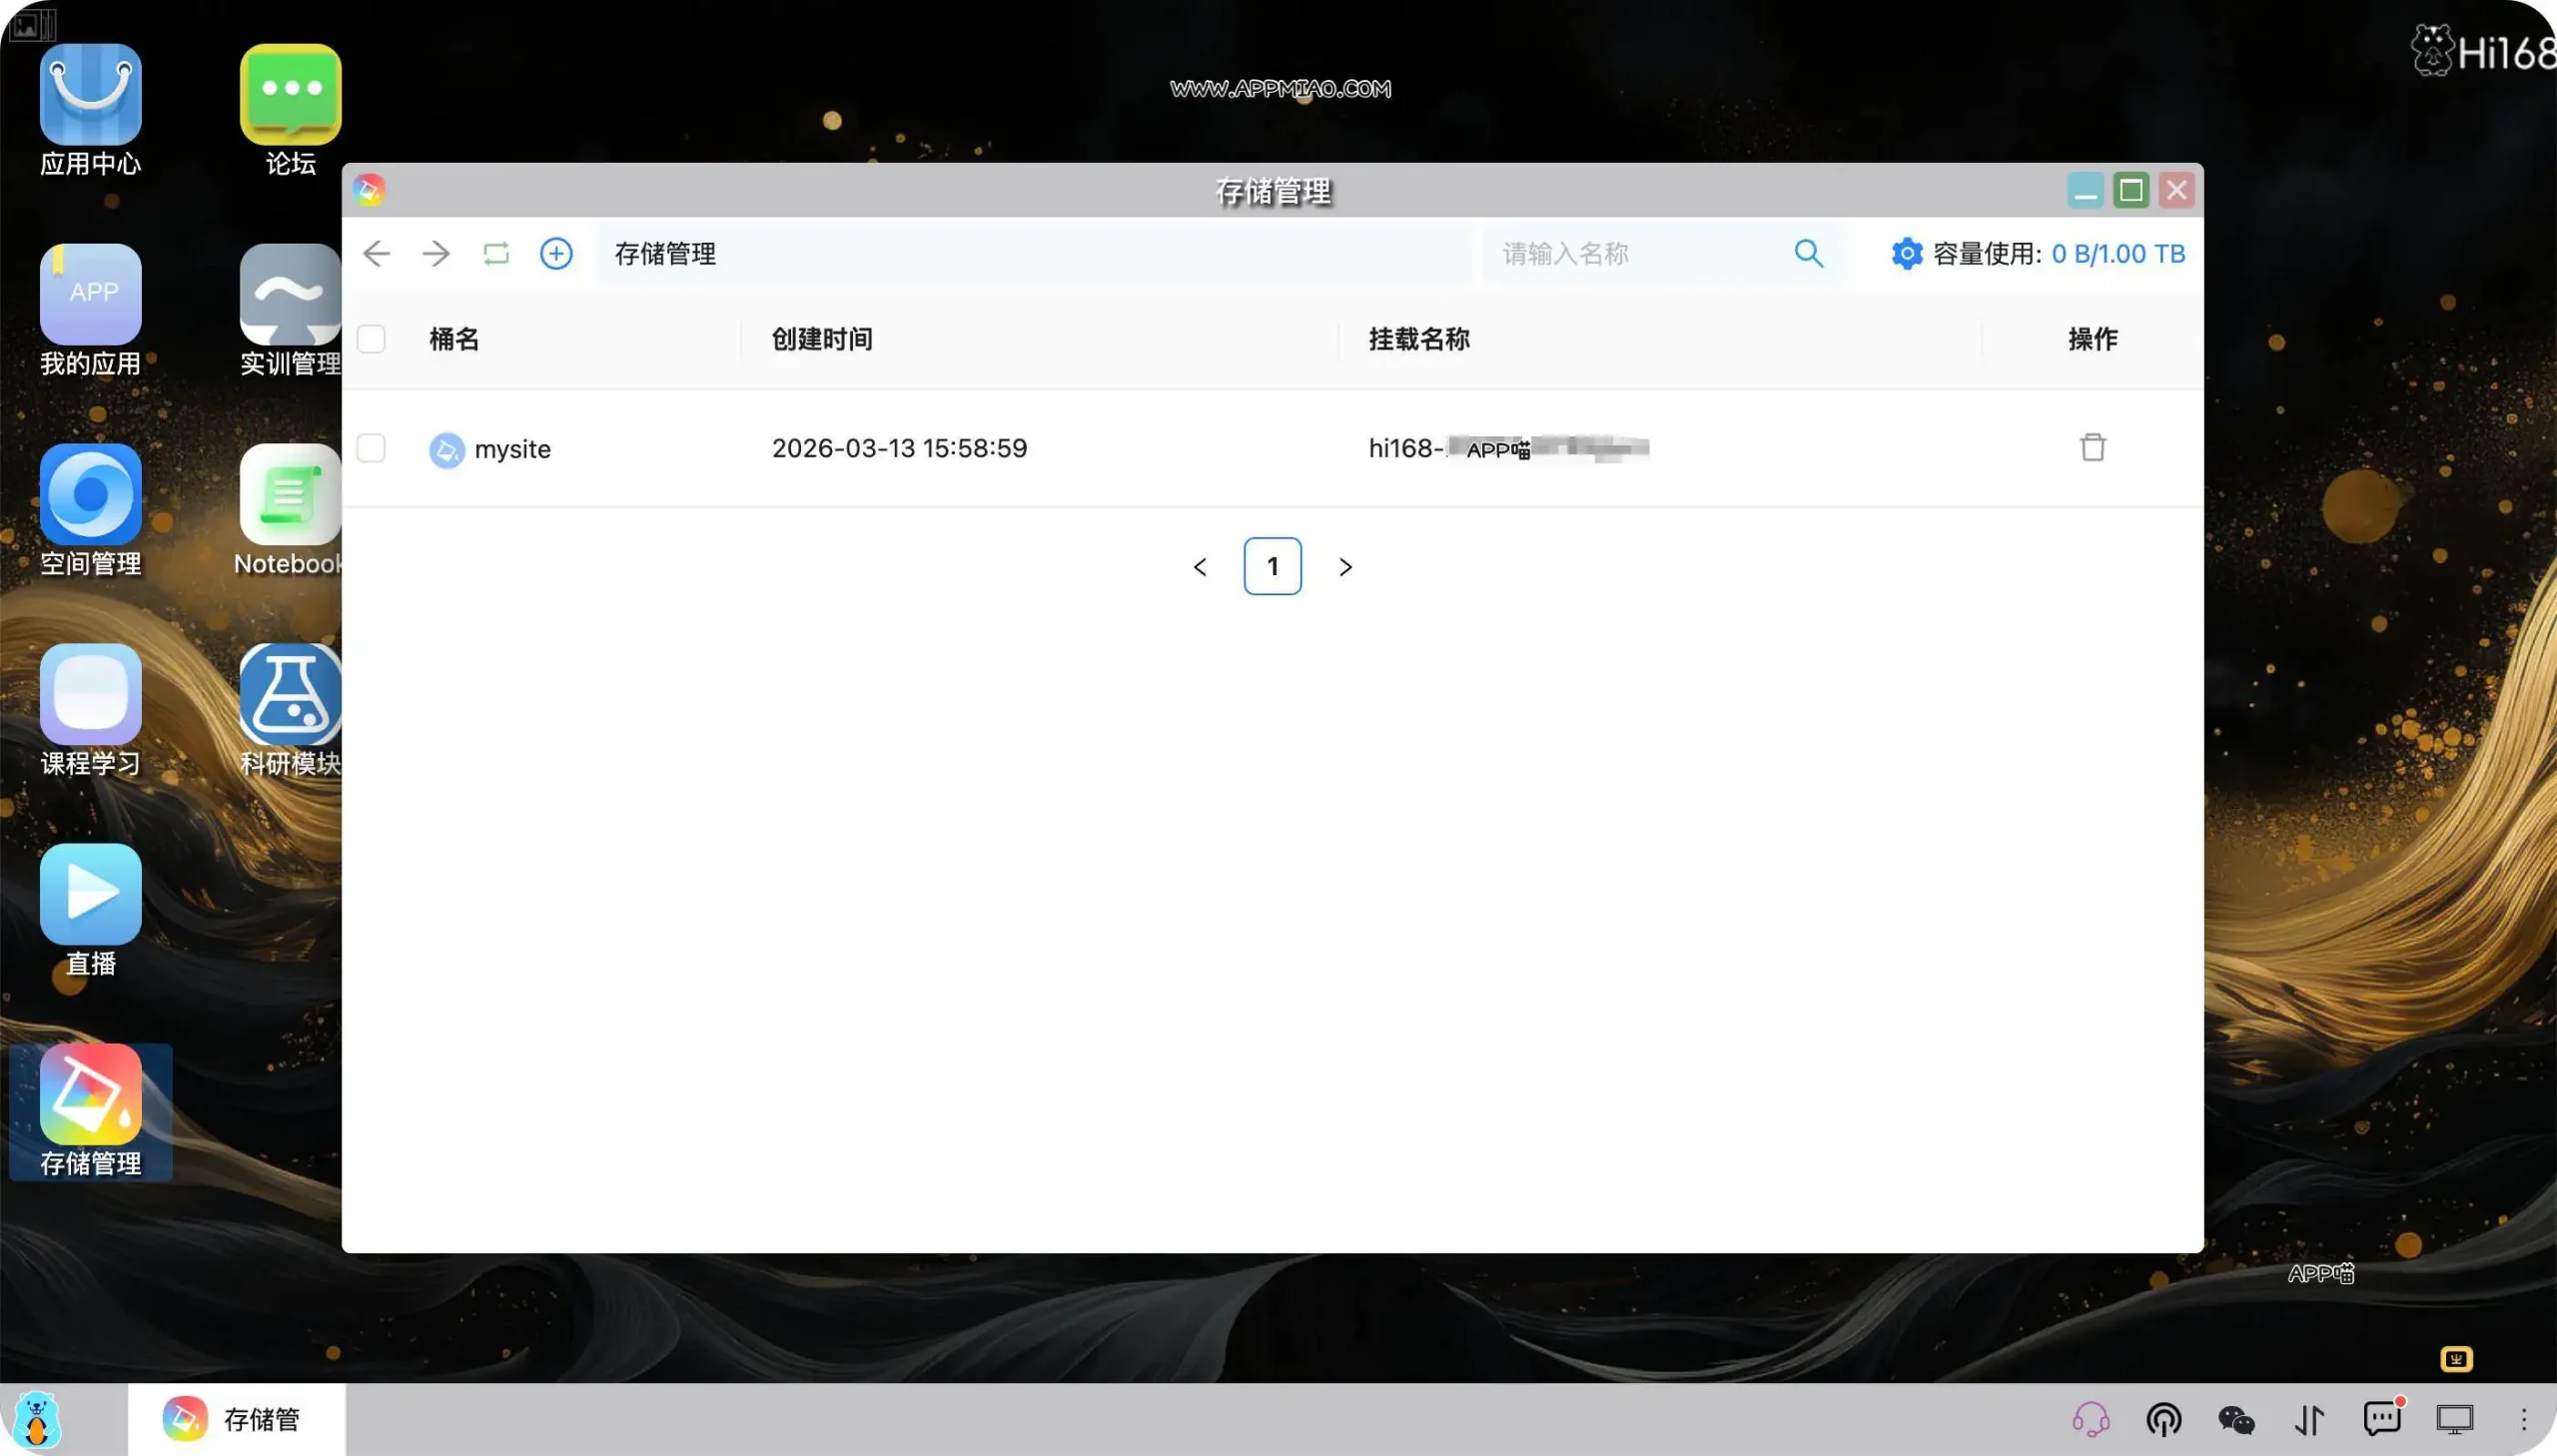Click the add bucket plus icon

[x=556, y=254]
